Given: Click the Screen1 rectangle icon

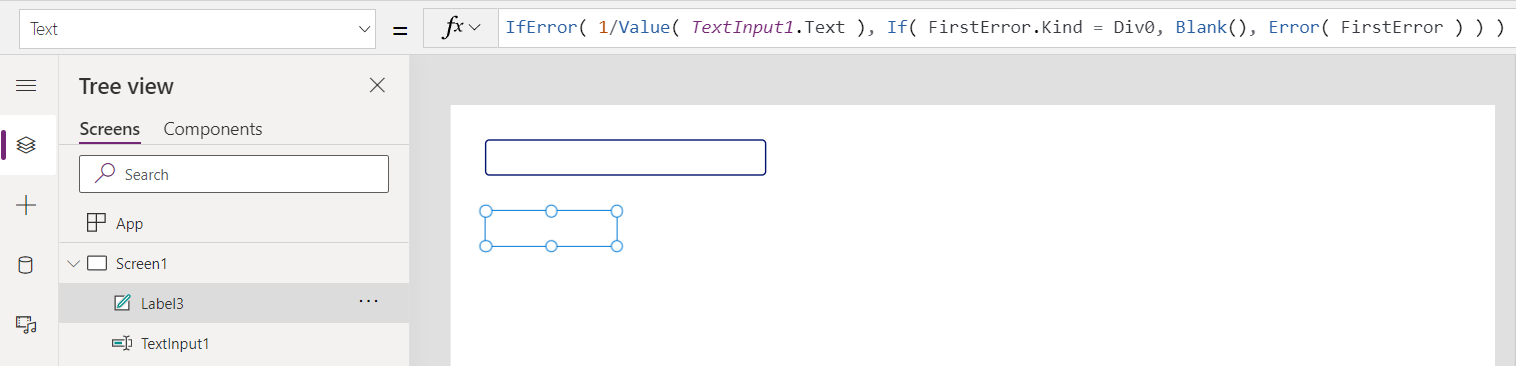Looking at the screenshot, I should [x=96, y=263].
